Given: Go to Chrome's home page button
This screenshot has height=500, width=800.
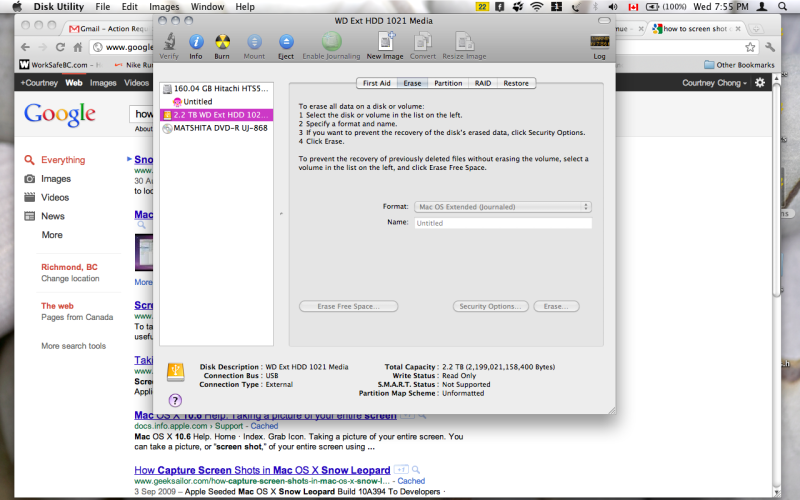Looking at the screenshot, I should coord(78,47).
